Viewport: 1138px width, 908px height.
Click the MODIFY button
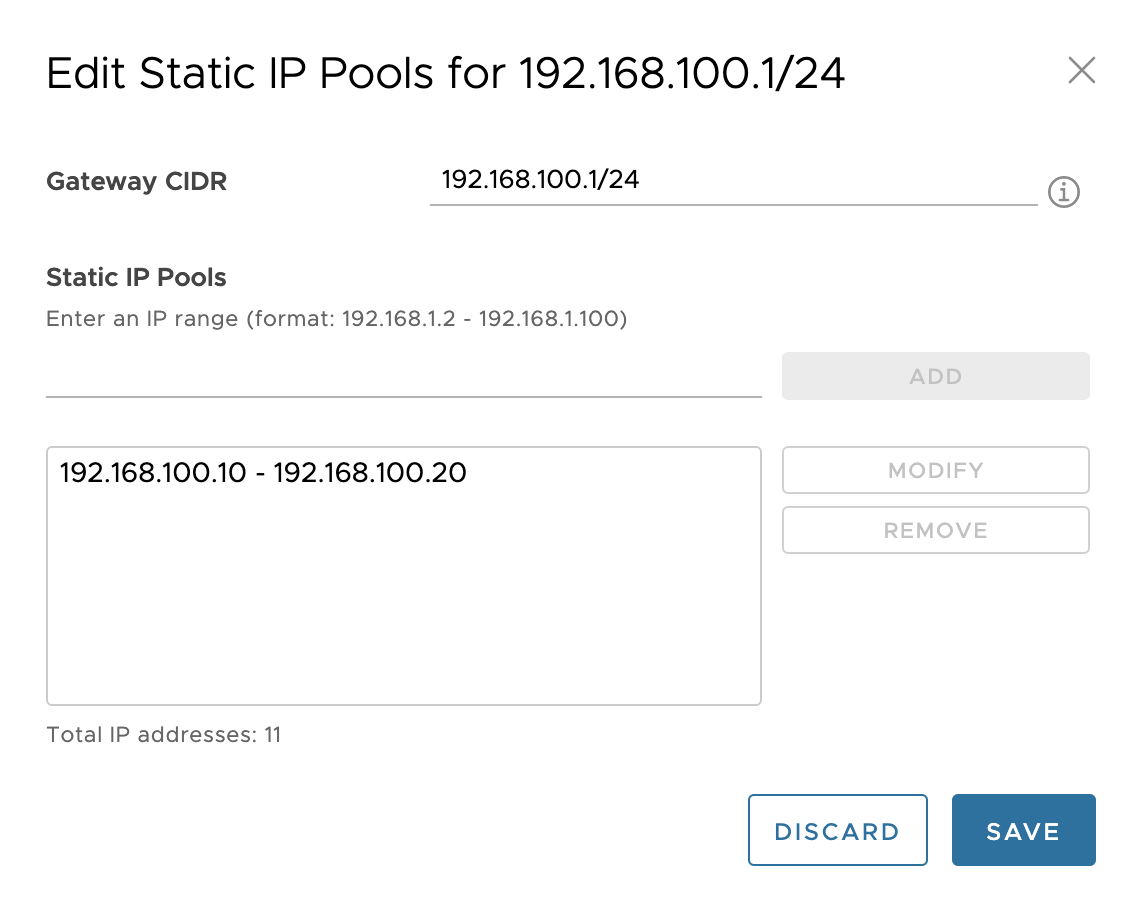pyautogui.click(x=935, y=470)
